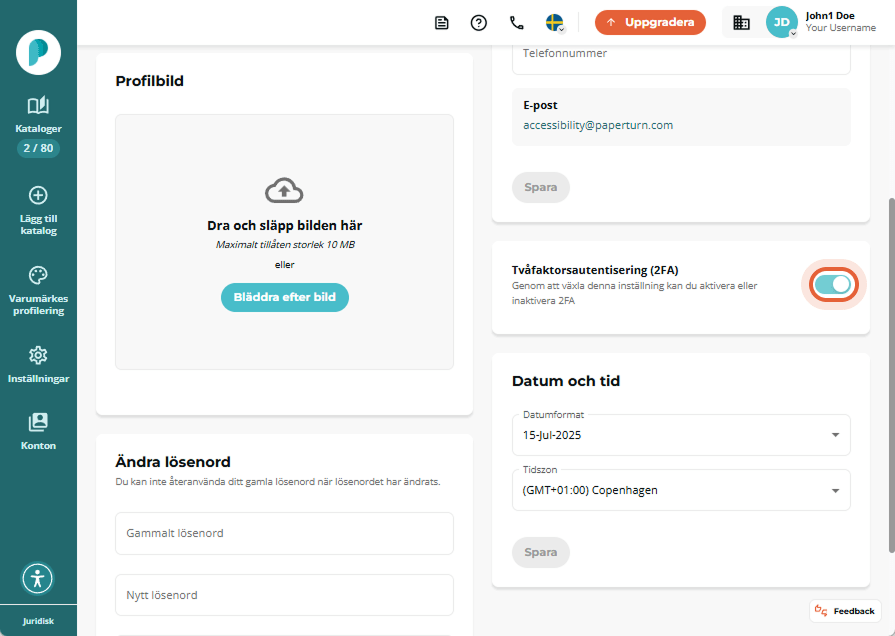Screen dimensions: 895x636
Task: Open the accessibility options icon
Action: coord(38,578)
